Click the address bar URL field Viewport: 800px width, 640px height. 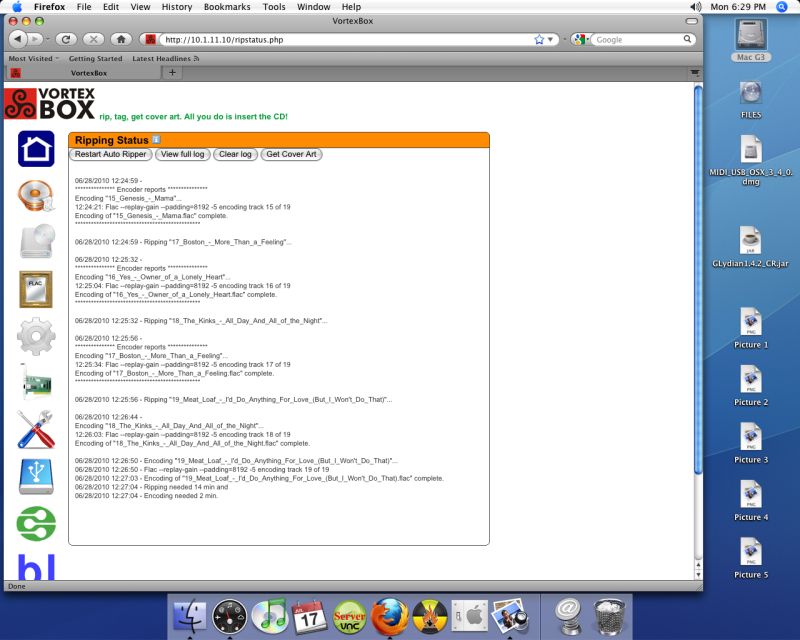[347, 39]
